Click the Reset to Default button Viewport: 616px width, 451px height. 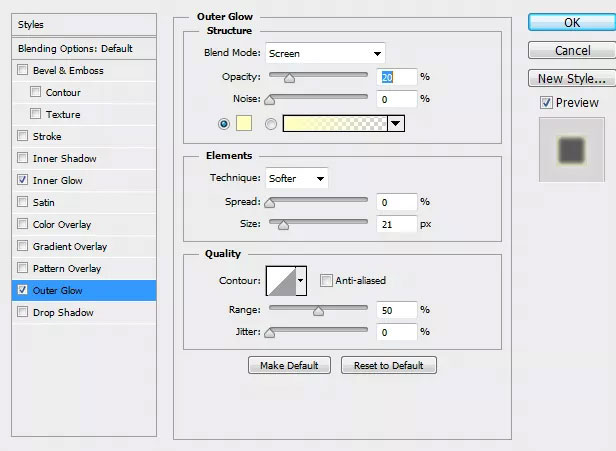(x=389, y=365)
